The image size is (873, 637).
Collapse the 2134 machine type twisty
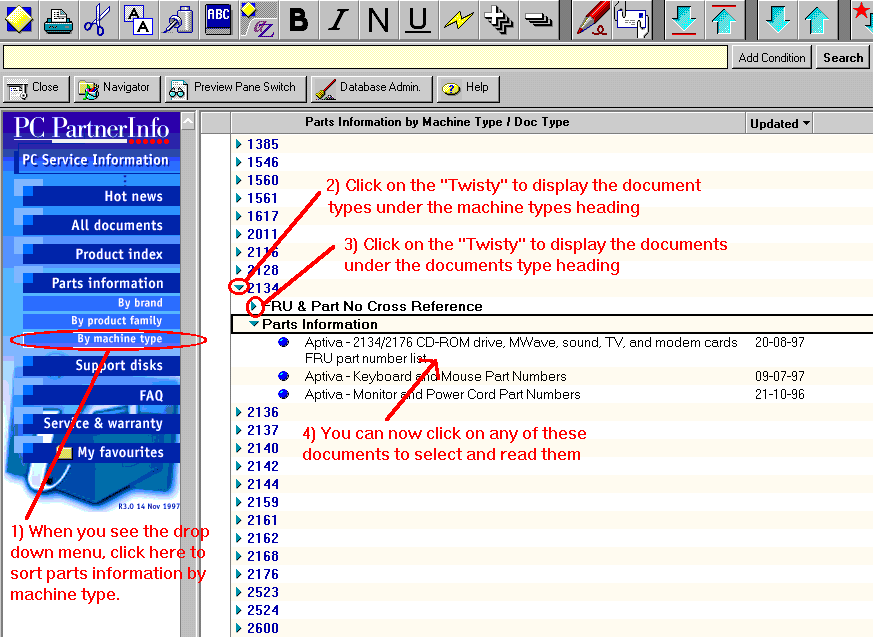point(239,288)
